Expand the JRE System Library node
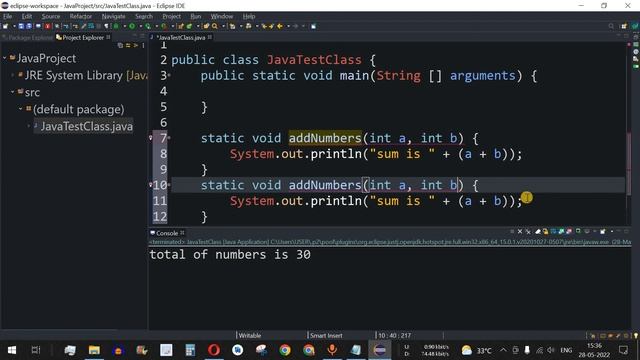 (x=13, y=75)
